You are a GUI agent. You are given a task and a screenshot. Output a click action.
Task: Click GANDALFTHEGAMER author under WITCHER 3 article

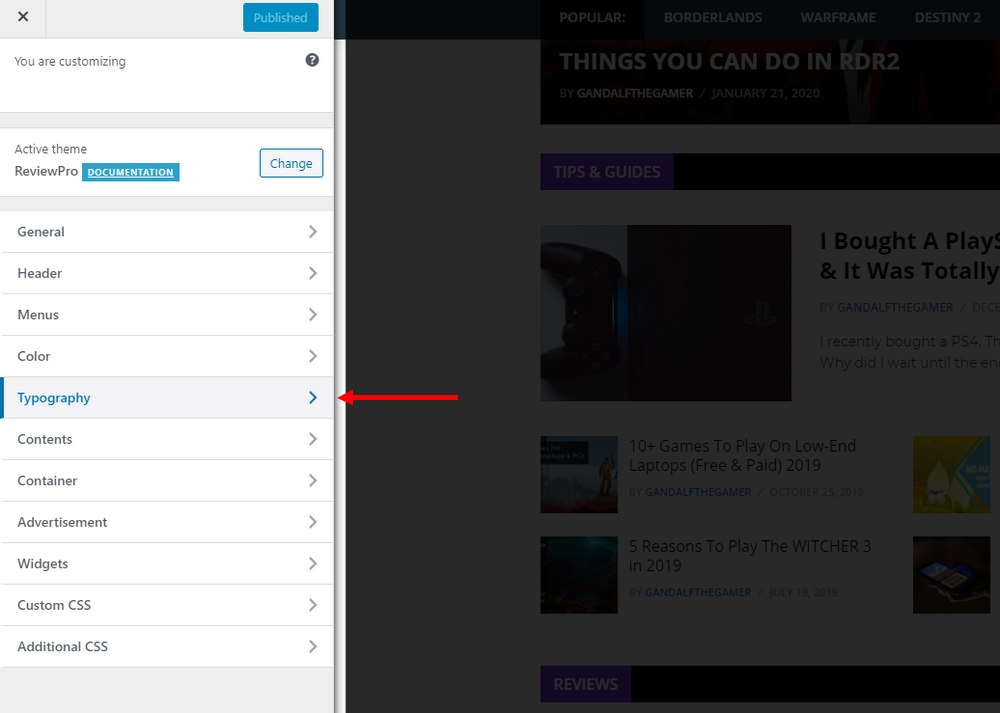click(x=698, y=592)
